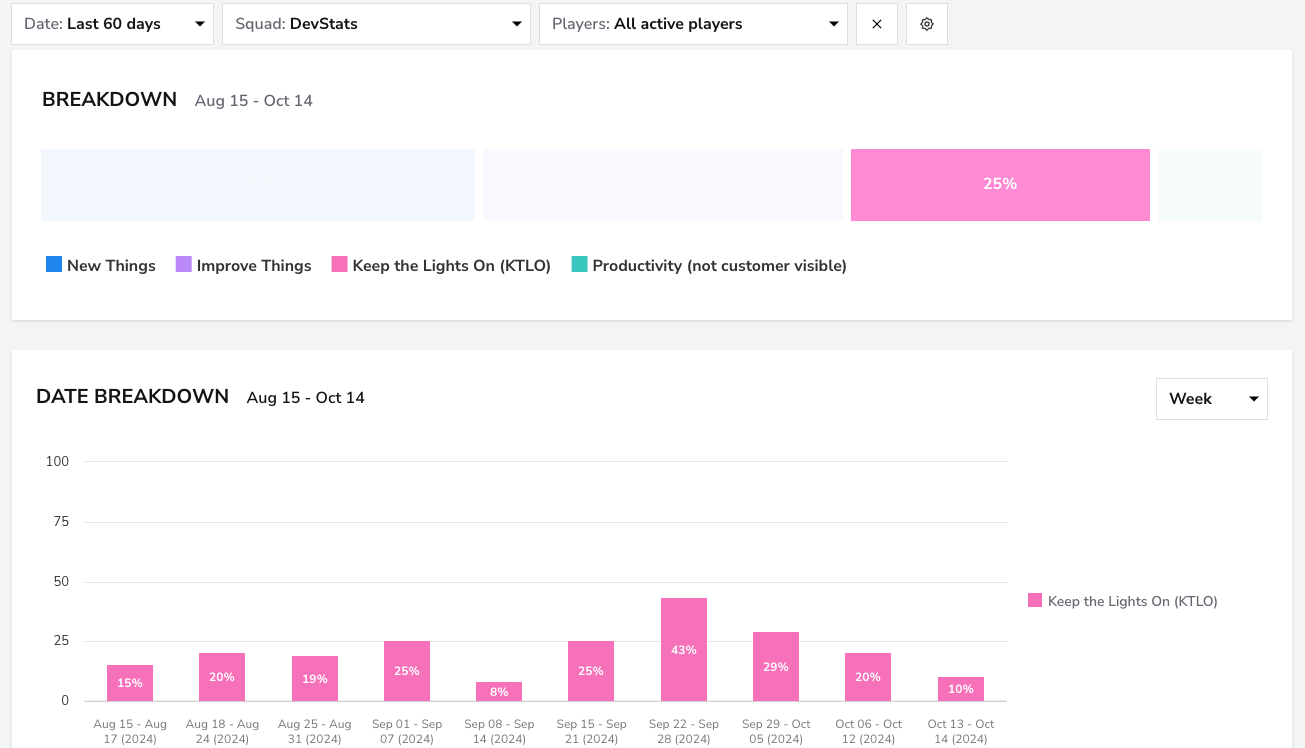The height and width of the screenshot is (748, 1305).
Task: Click the faded Improve Things breakdown segment
Action: [663, 185]
